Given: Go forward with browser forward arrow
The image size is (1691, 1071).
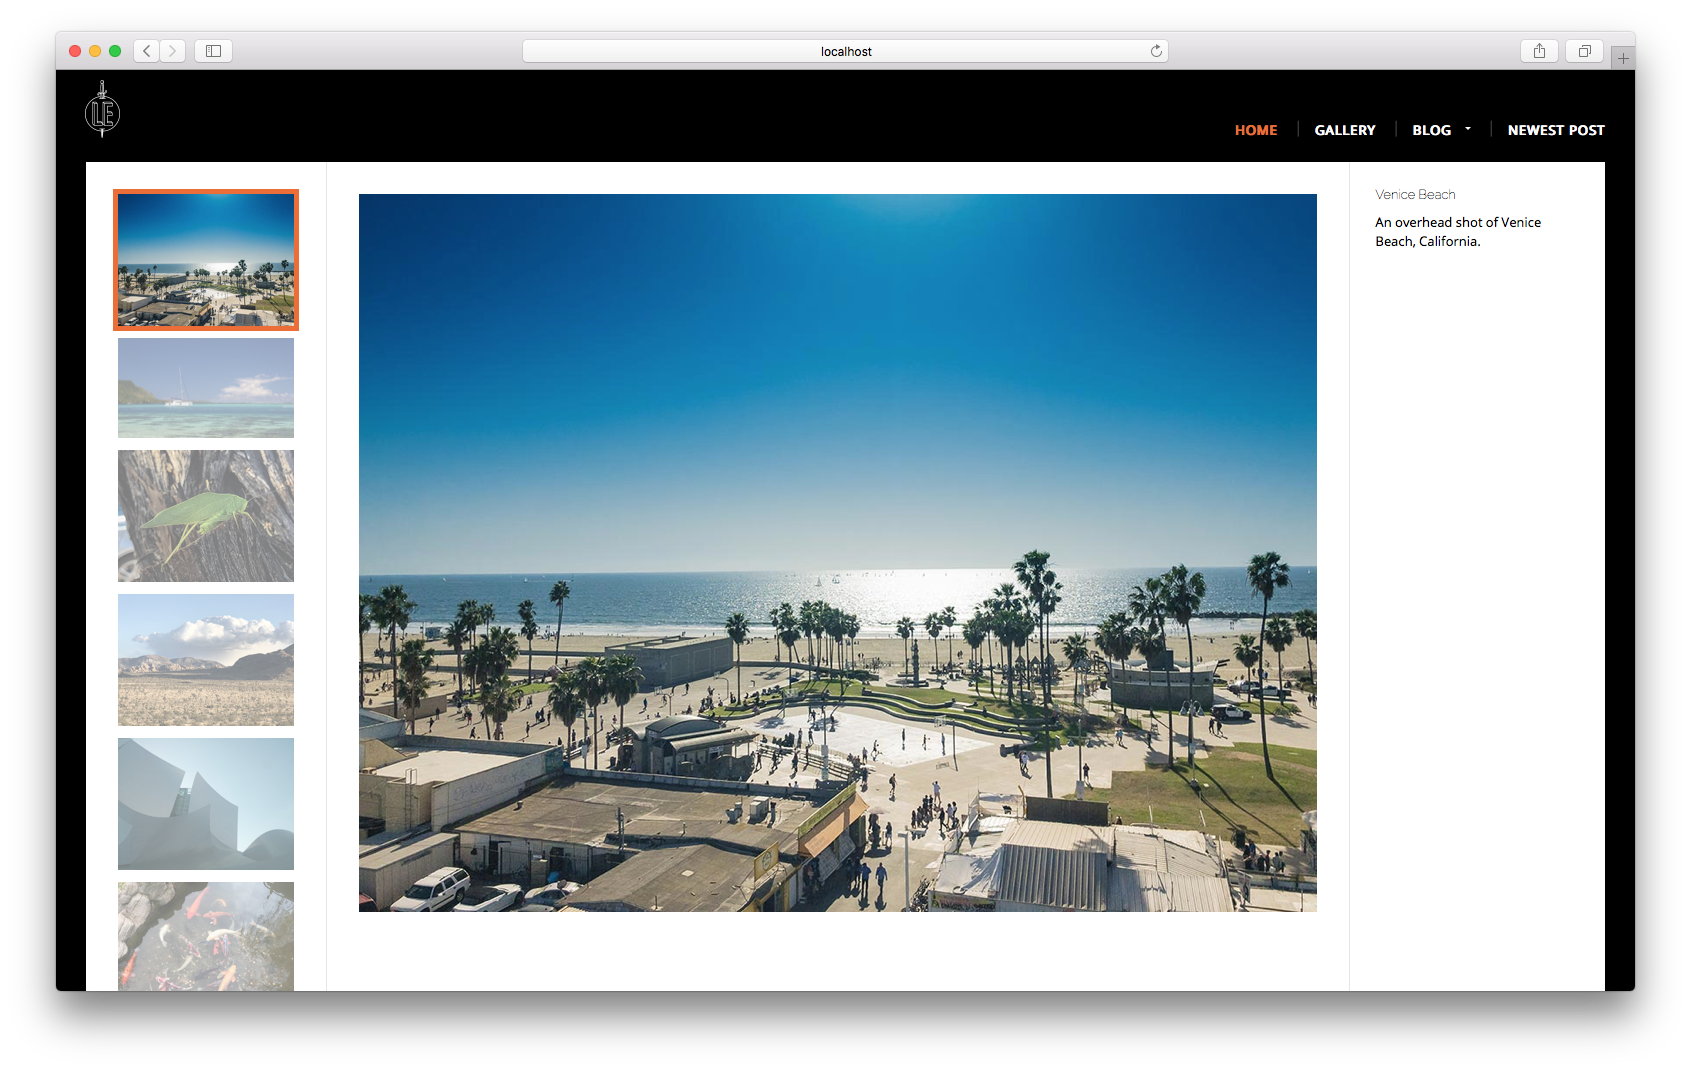Looking at the screenshot, I should point(173,51).
